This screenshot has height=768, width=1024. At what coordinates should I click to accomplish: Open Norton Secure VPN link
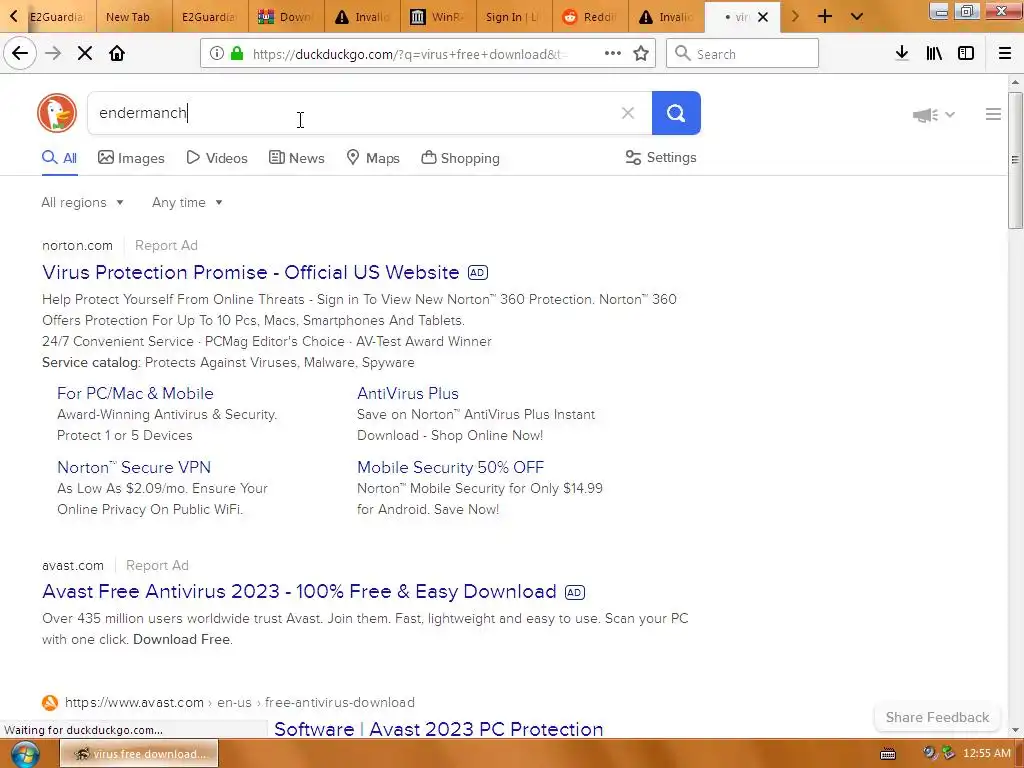point(134,467)
